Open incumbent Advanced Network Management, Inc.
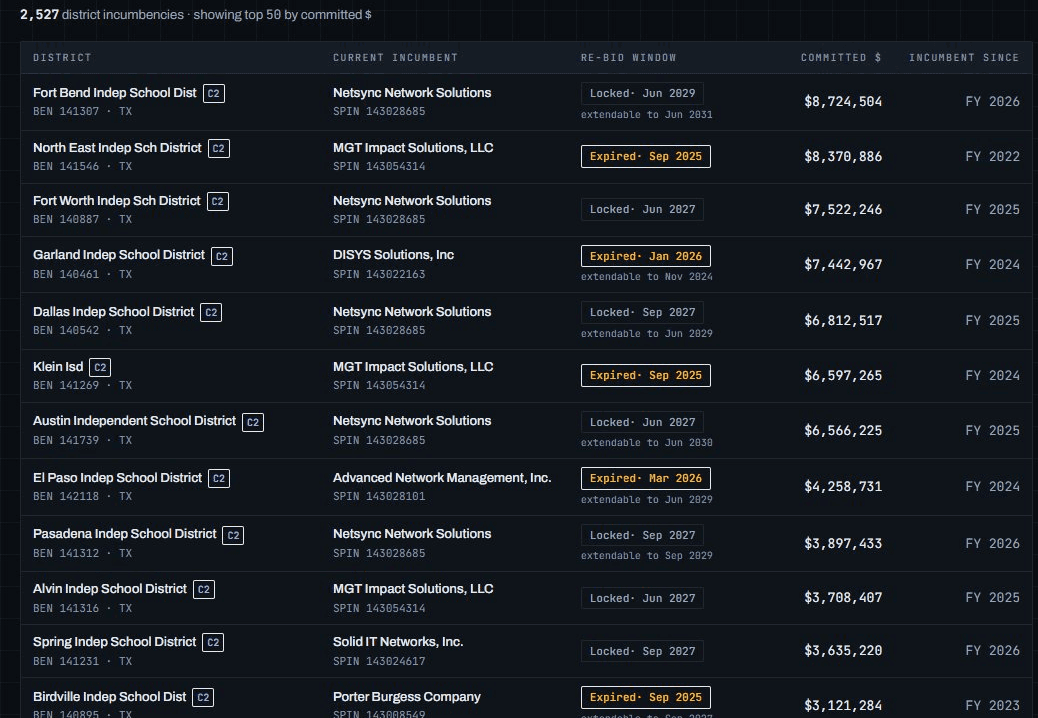Image resolution: width=1038 pixels, height=718 pixels. click(442, 478)
